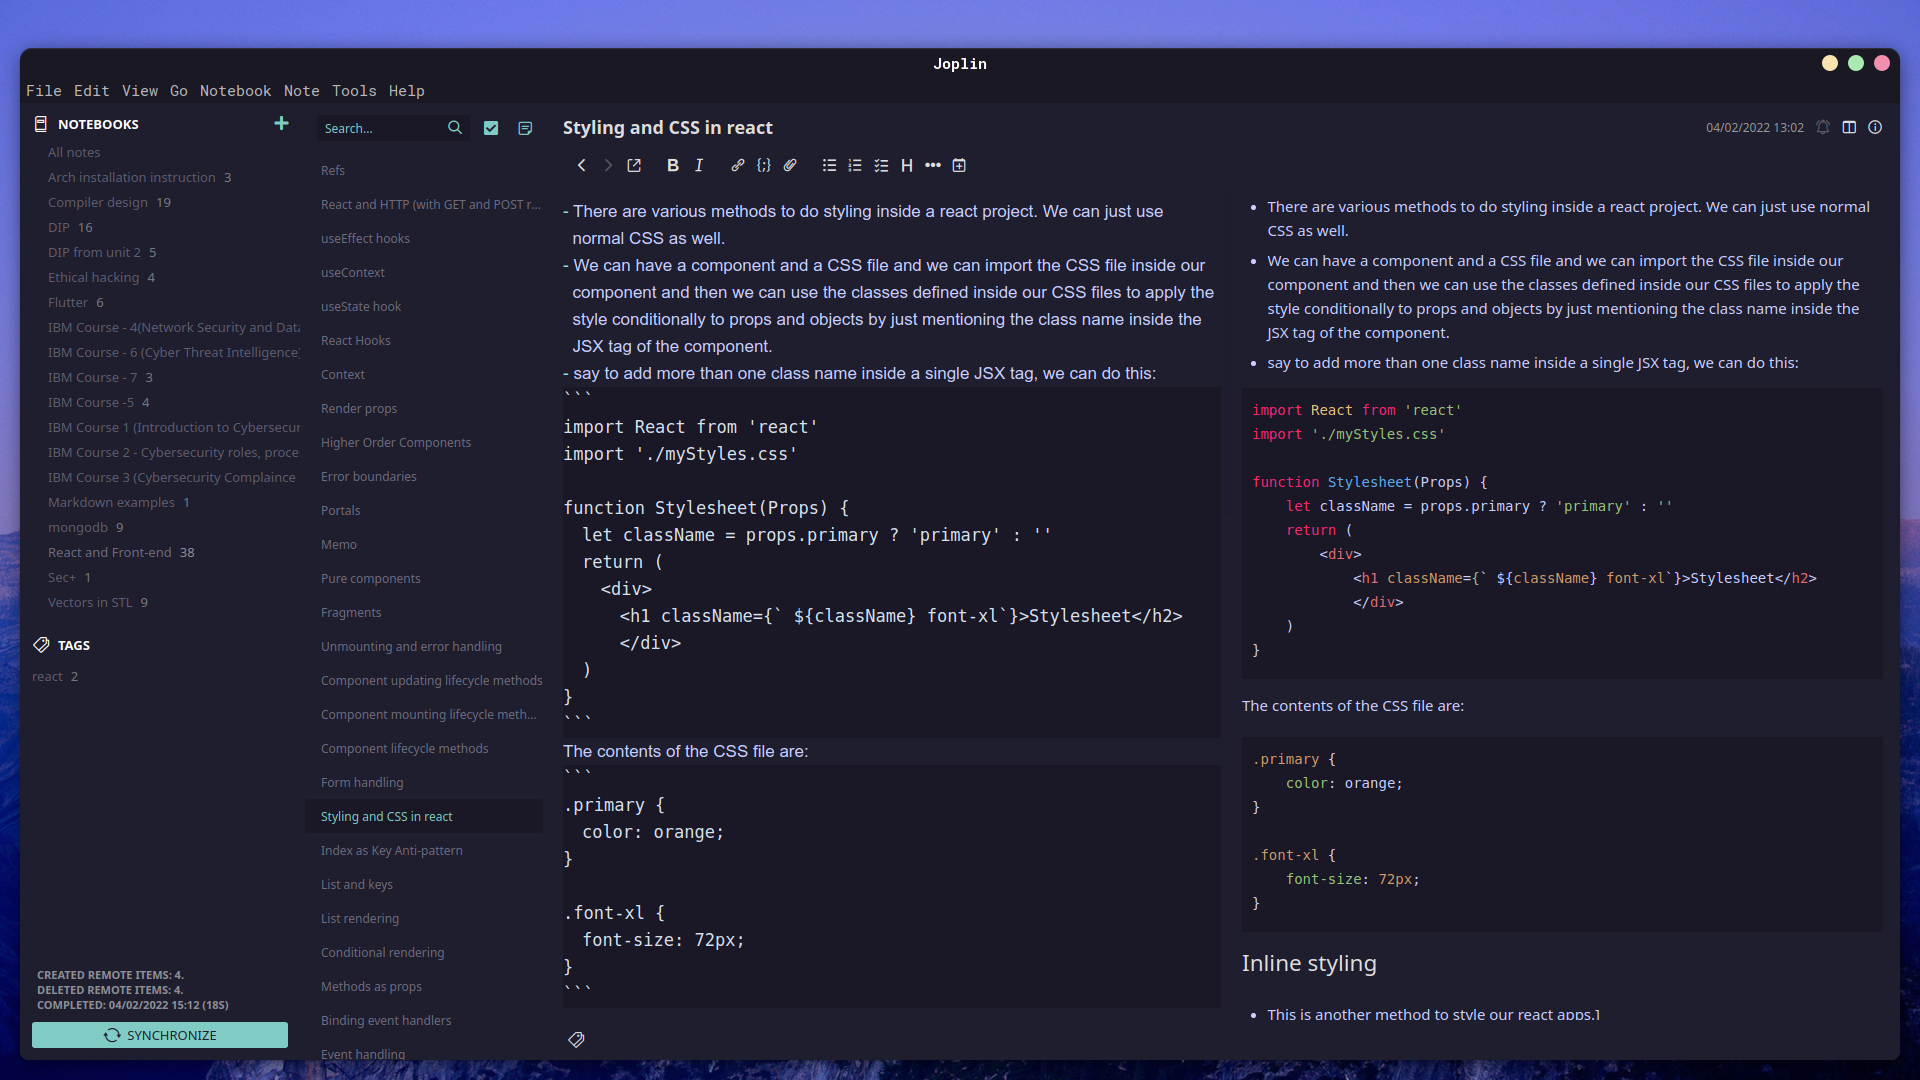1920x1080 pixels.
Task: Apply italic formatting
Action: click(699, 165)
